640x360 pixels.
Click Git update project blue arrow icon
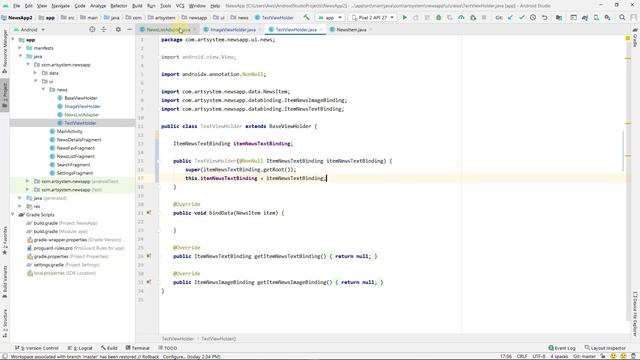point(510,18)
